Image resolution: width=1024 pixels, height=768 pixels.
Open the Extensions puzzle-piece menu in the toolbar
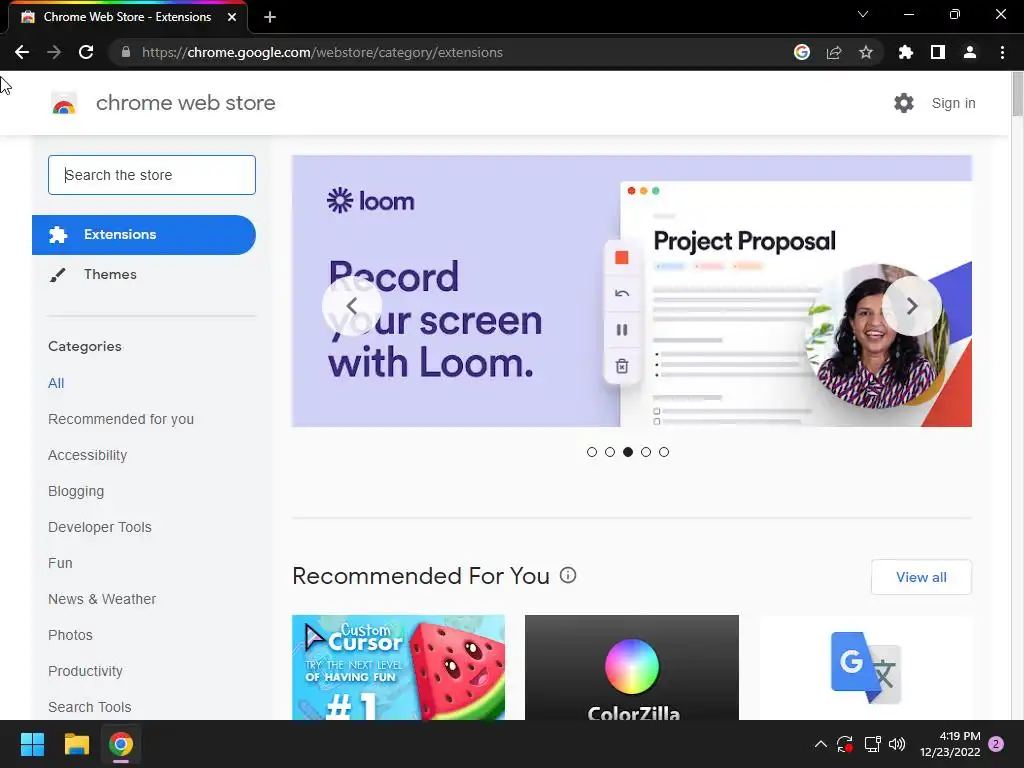905,52
